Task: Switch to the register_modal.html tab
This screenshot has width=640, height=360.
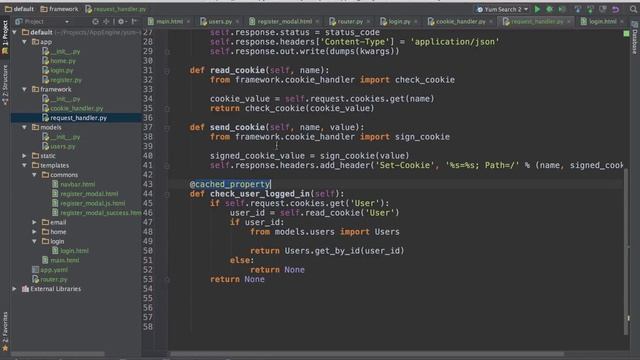Action: (284, 21)
